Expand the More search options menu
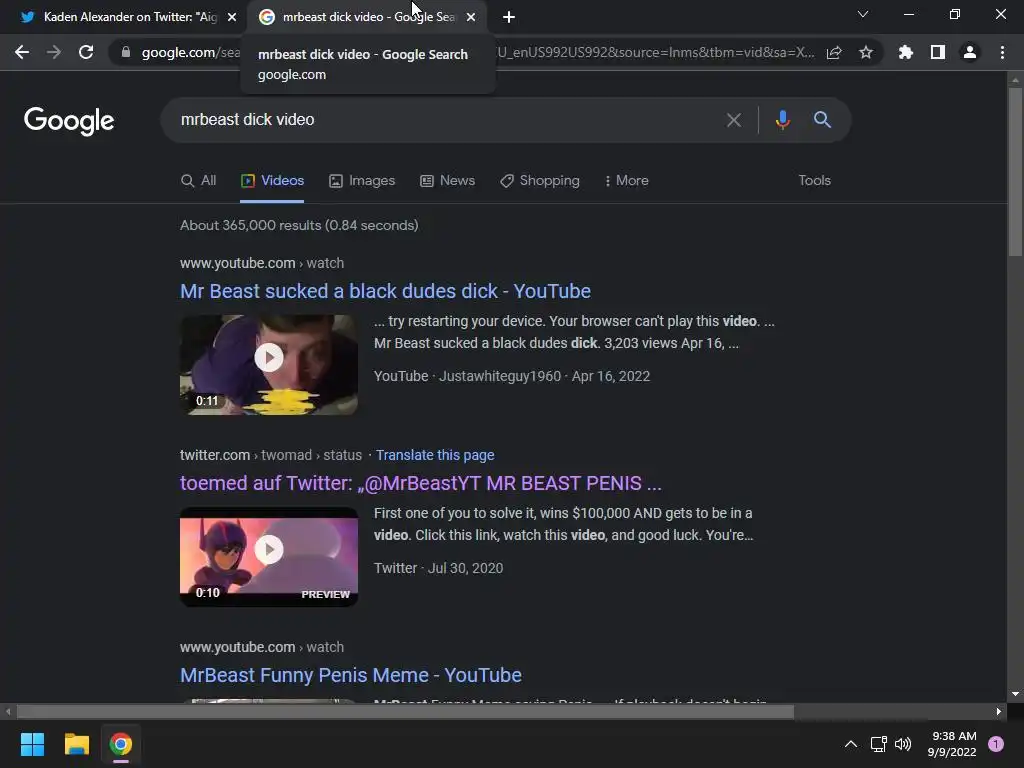1024x768 pixels. click(626, 181)
